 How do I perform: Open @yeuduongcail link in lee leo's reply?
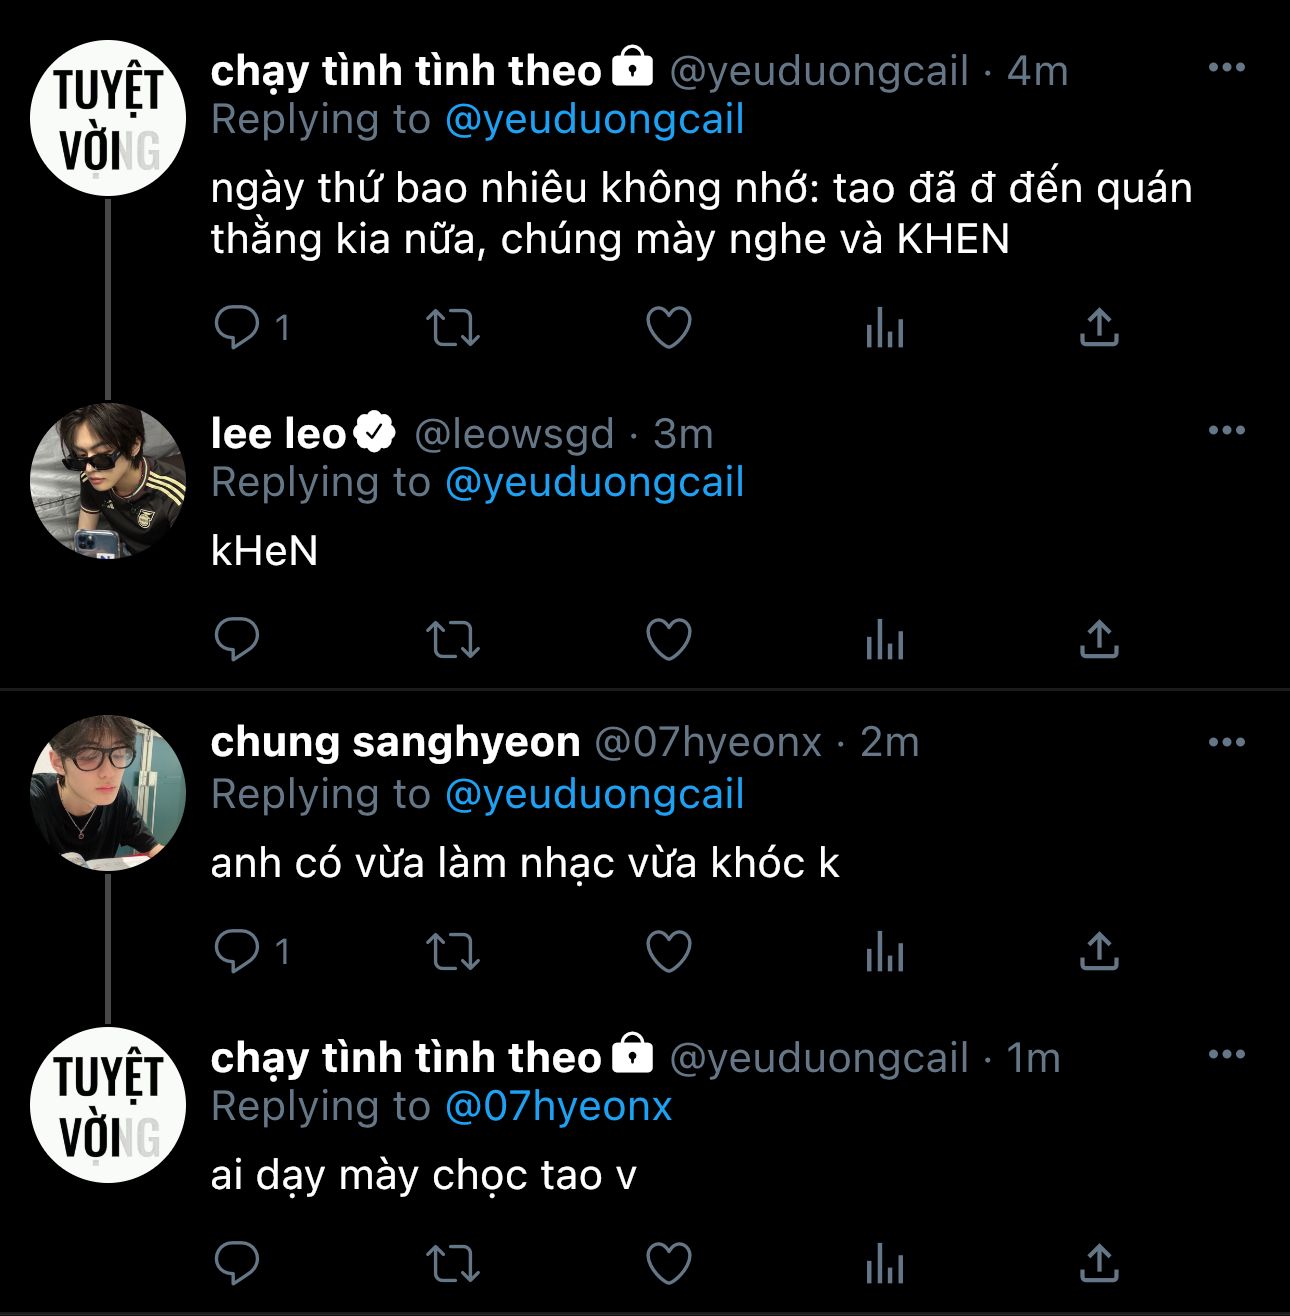(594, 483)
